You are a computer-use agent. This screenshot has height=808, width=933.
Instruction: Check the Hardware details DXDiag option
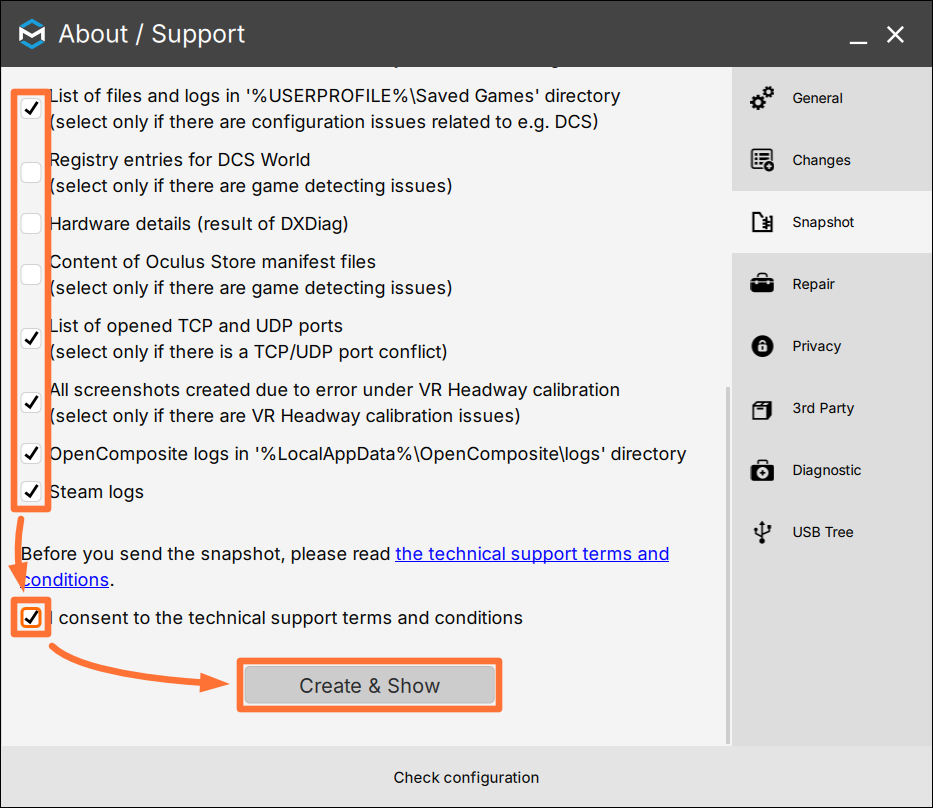pos(31,224)
